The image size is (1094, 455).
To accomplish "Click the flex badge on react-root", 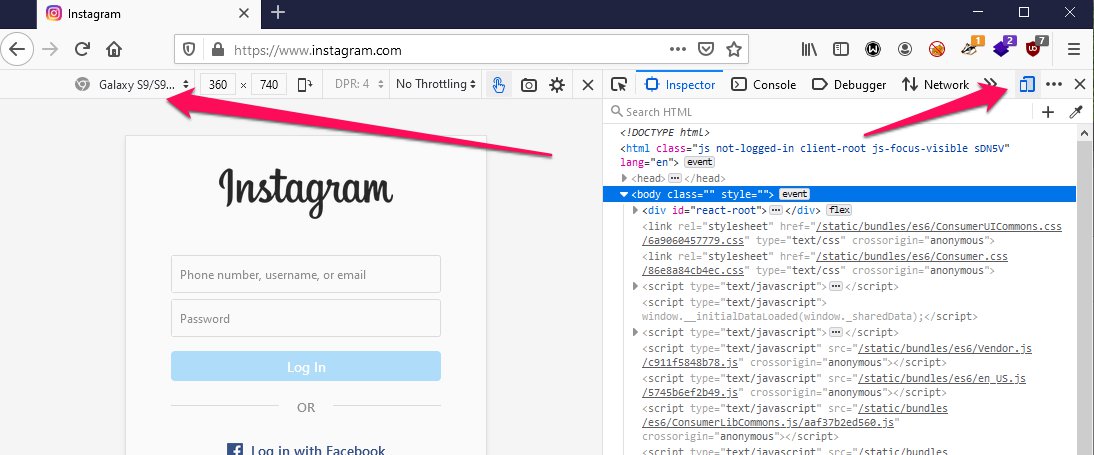I will [x=839, y=210].
